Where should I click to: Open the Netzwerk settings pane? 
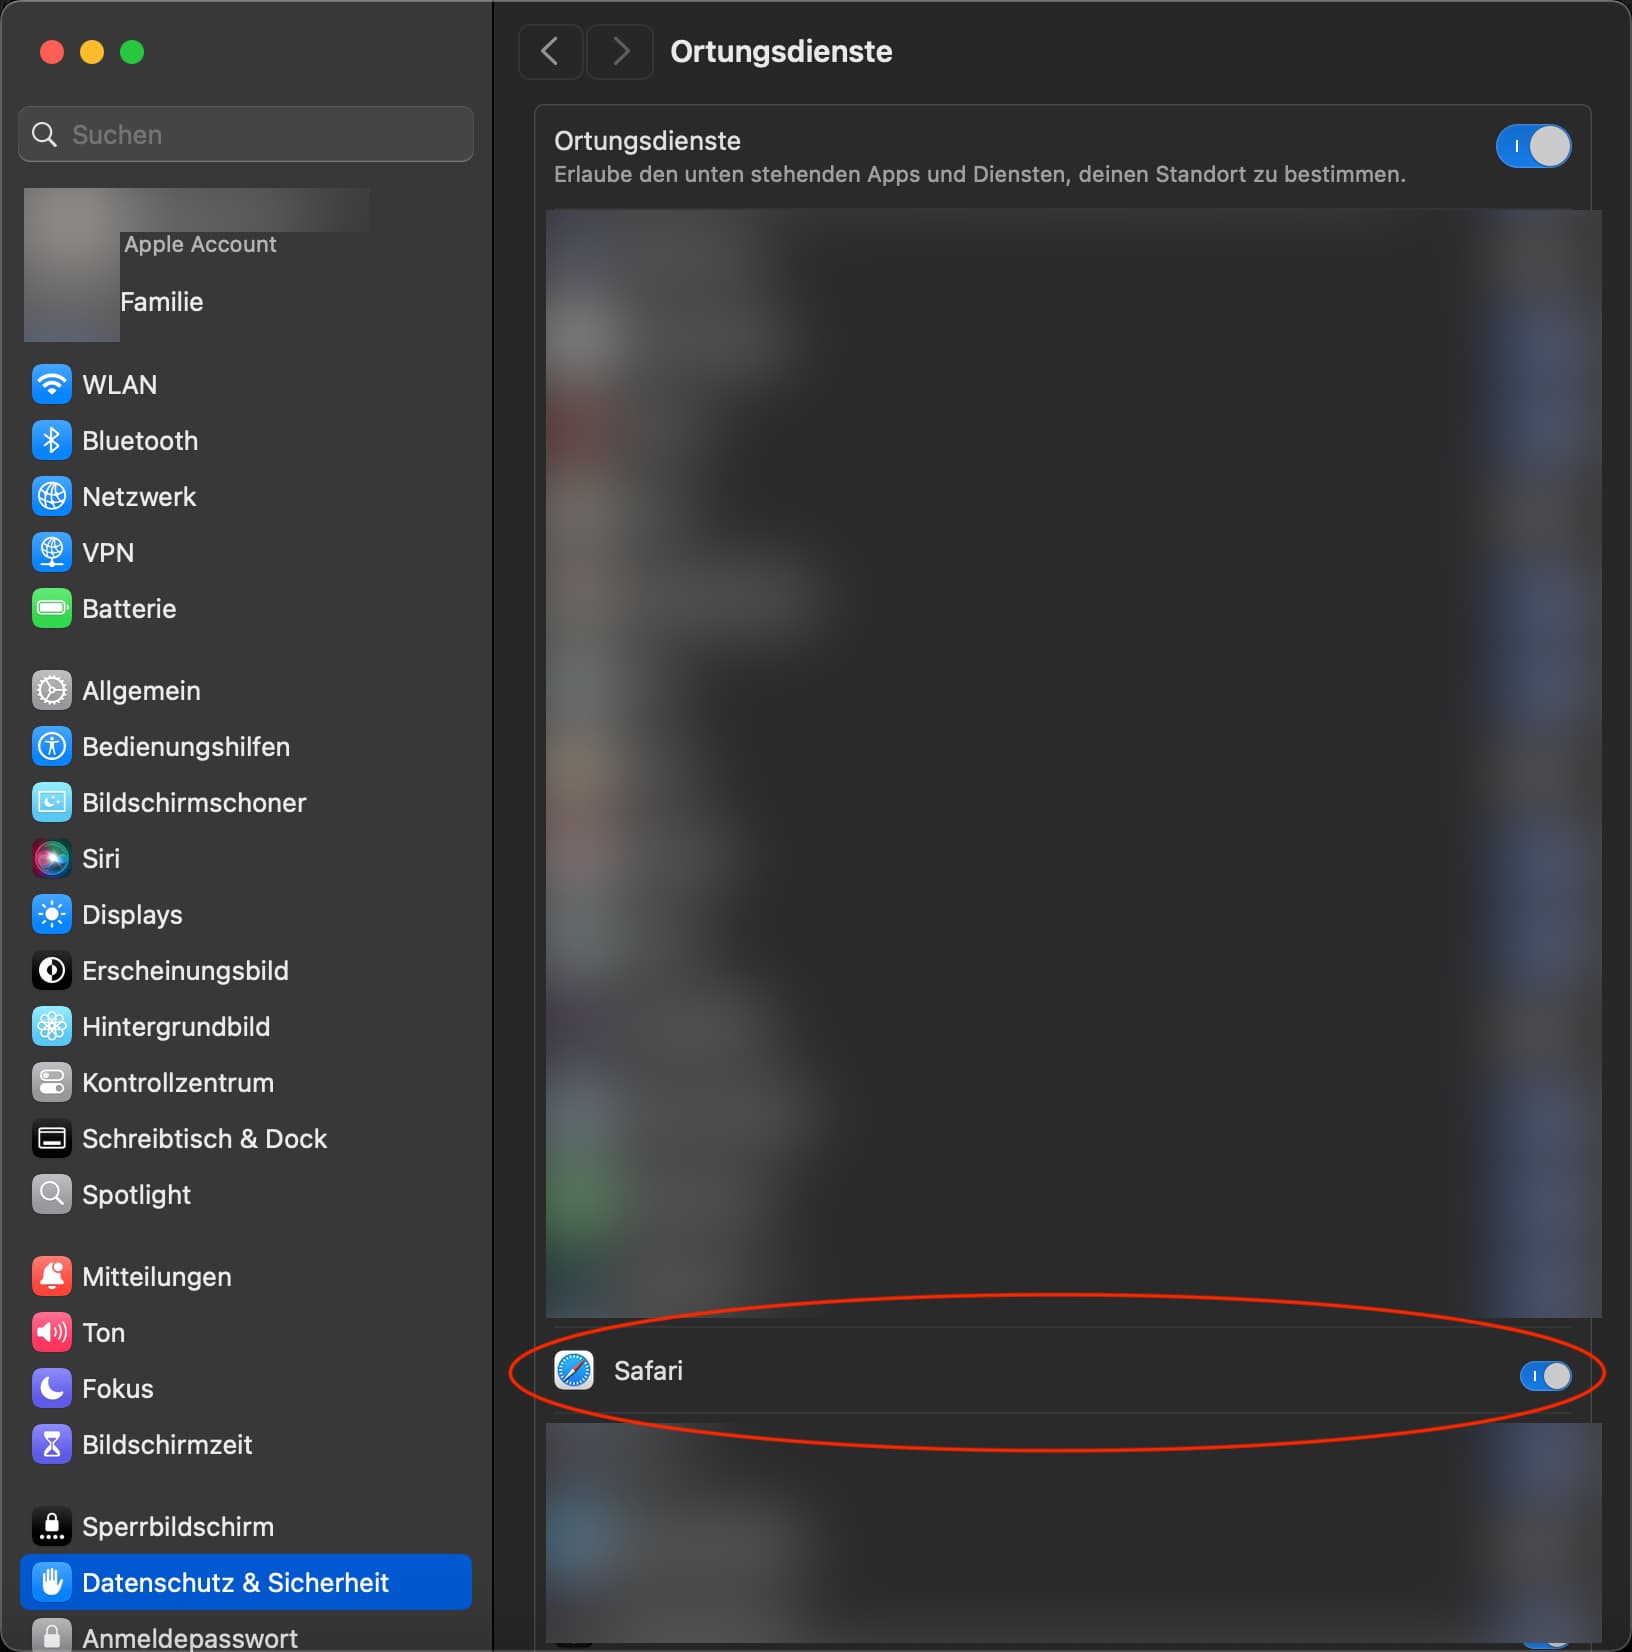pyautogui.click(x=139, y=496)
